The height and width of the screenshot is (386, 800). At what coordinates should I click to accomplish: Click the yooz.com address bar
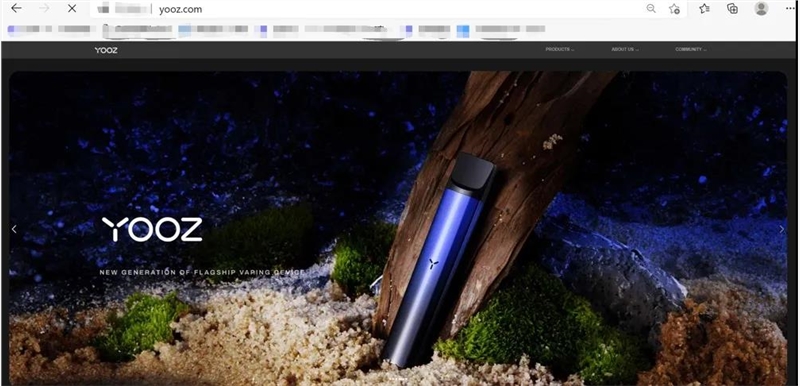tap(367, 9)
